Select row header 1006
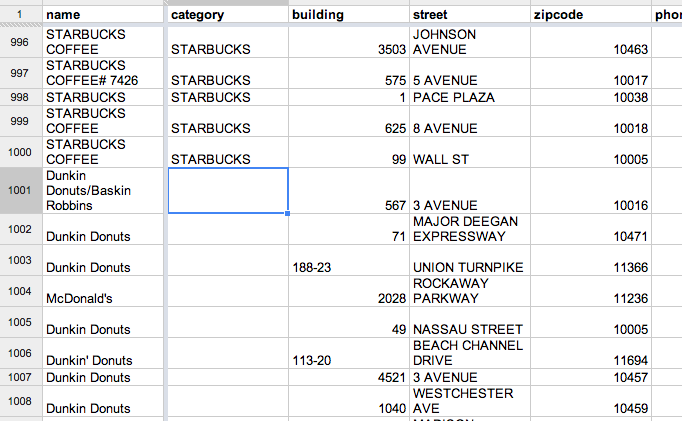 21,353
